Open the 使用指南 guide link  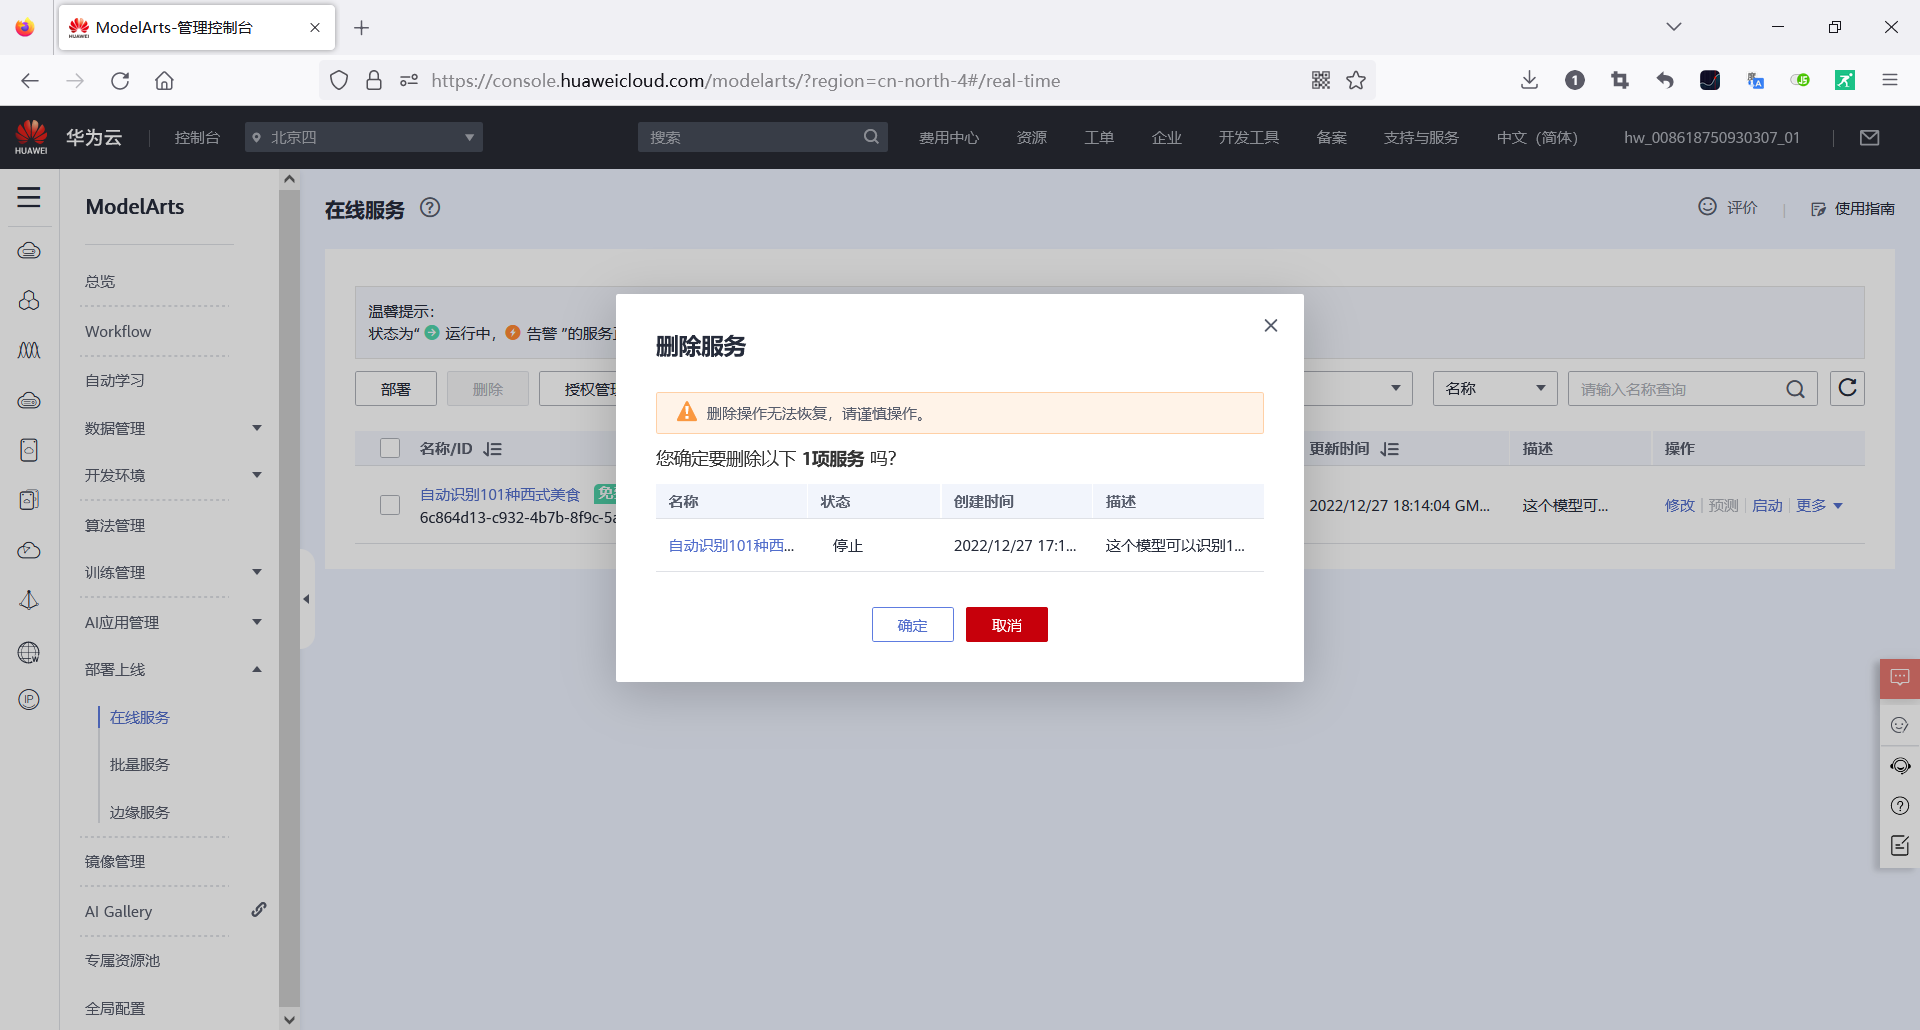pos(1853,208)
